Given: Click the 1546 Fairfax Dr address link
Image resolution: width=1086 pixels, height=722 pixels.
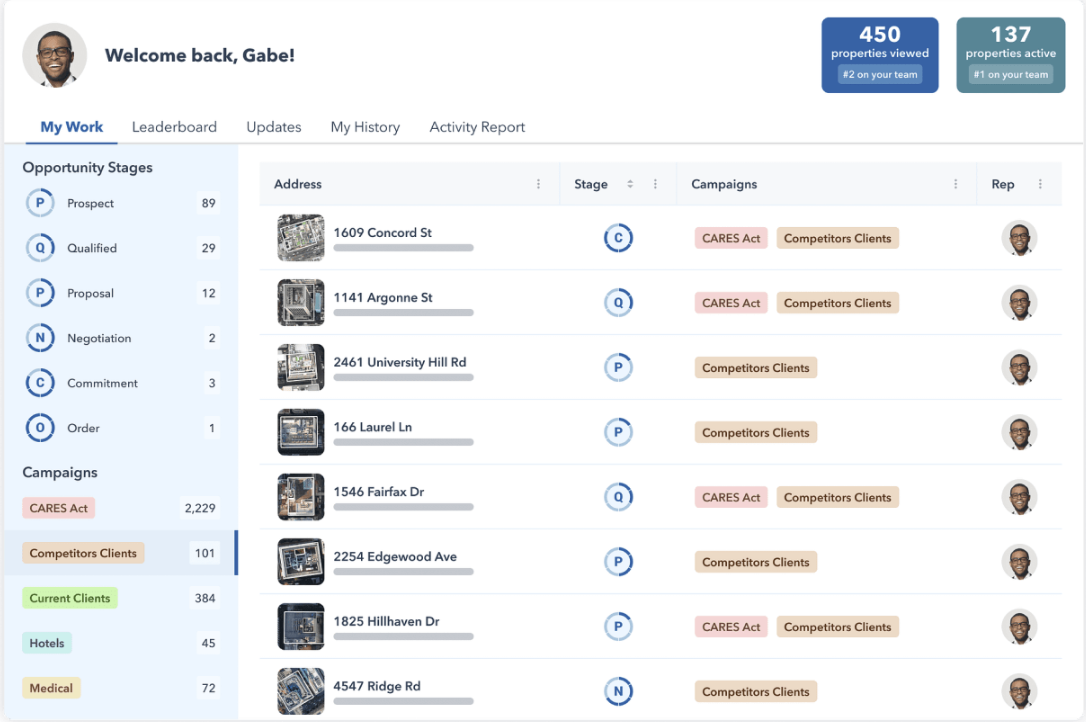Looking at the screenshot, I should tap(378, 492).
